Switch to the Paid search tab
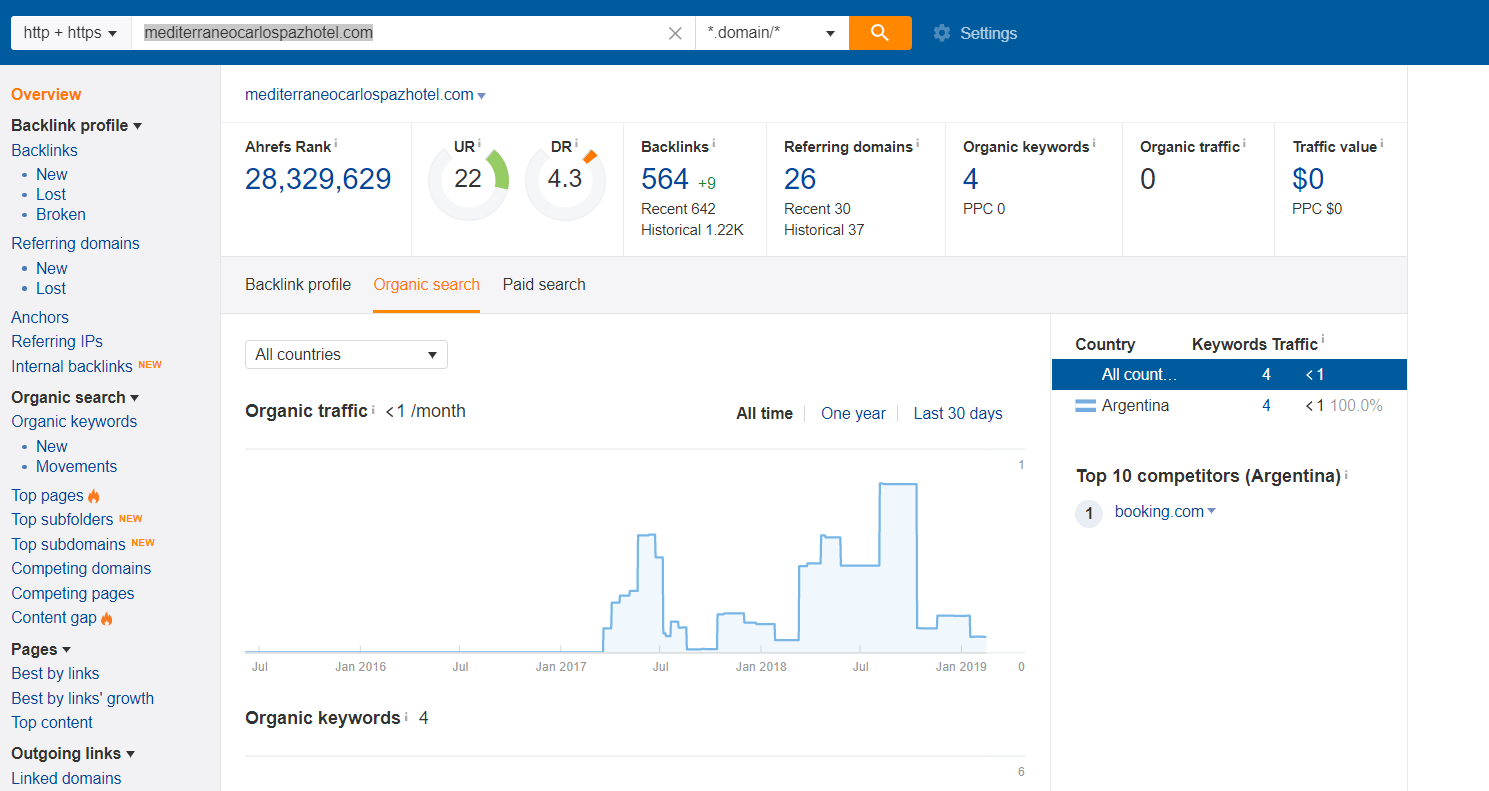1489x791 pixels. tap(544, 285)
